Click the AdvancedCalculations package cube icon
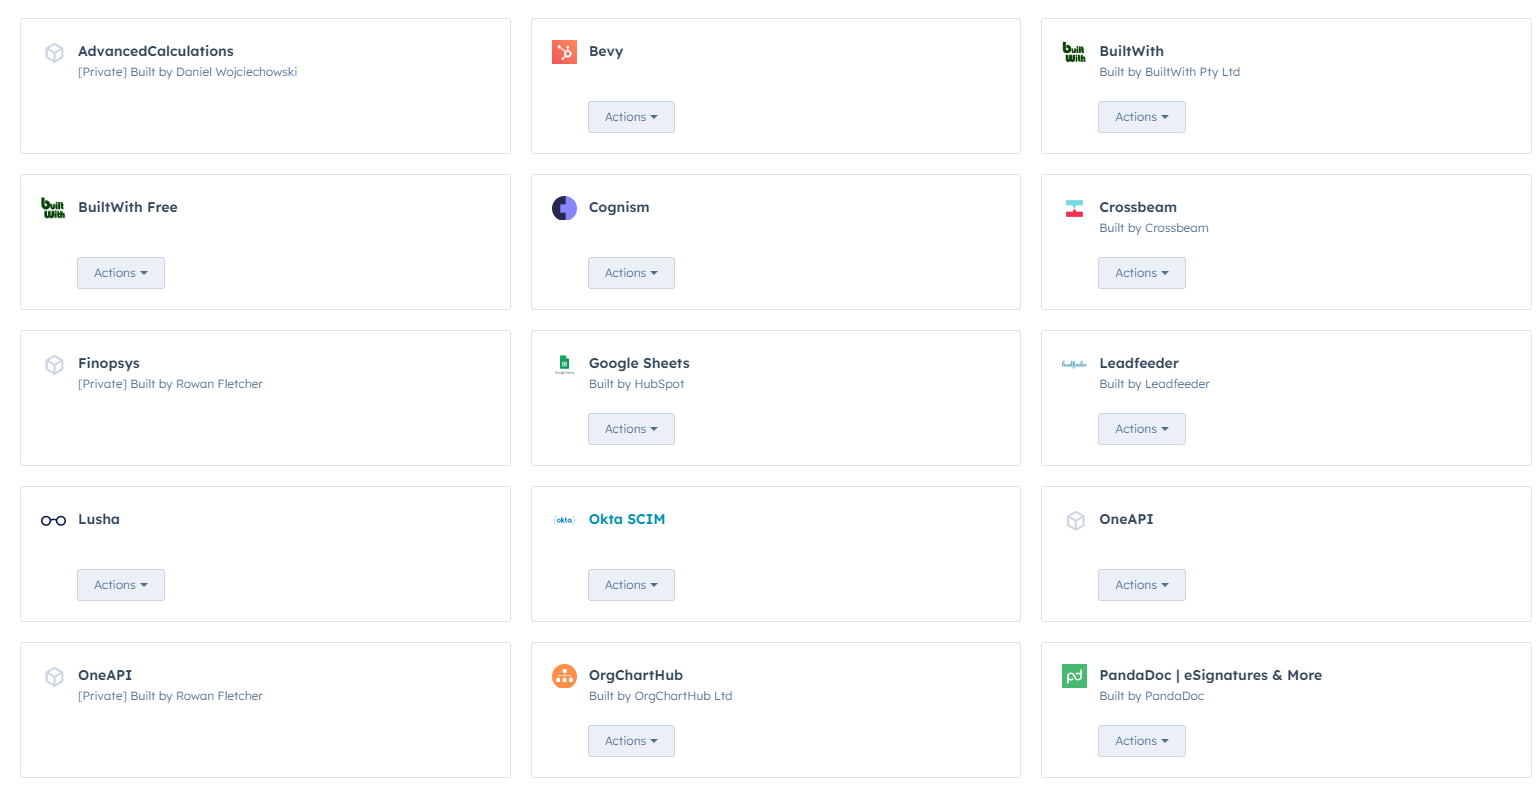 click(53, 52)
